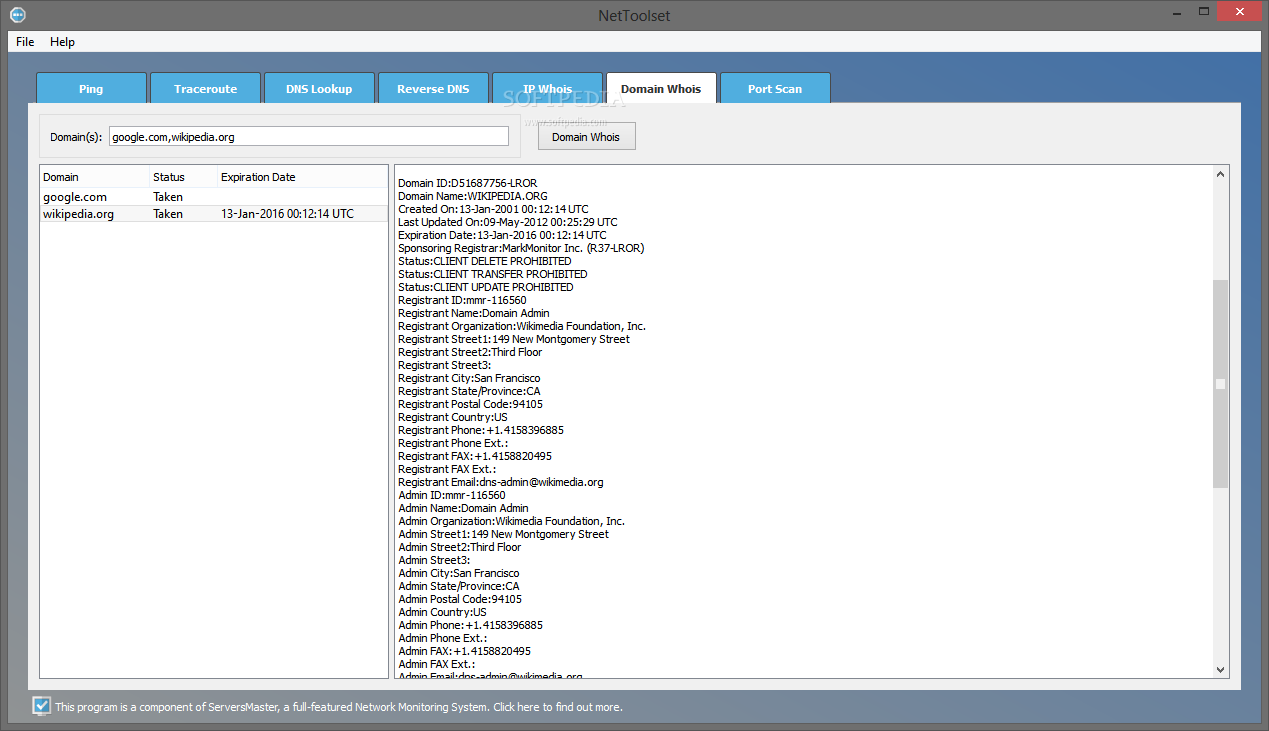
Task: Click Registrant Email:dns-admin@wikimedia.org line
Action: (x=501, y=482)
